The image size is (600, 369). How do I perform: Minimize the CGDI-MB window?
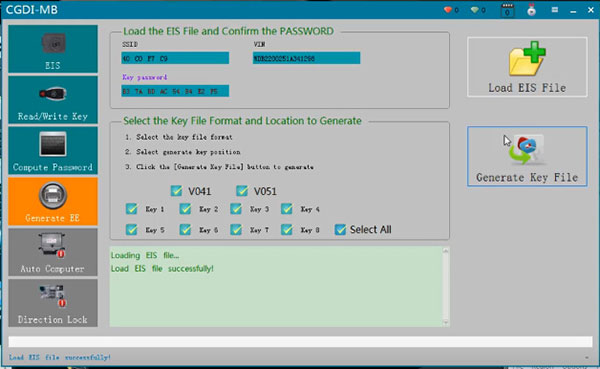click(x=573, y=11)
